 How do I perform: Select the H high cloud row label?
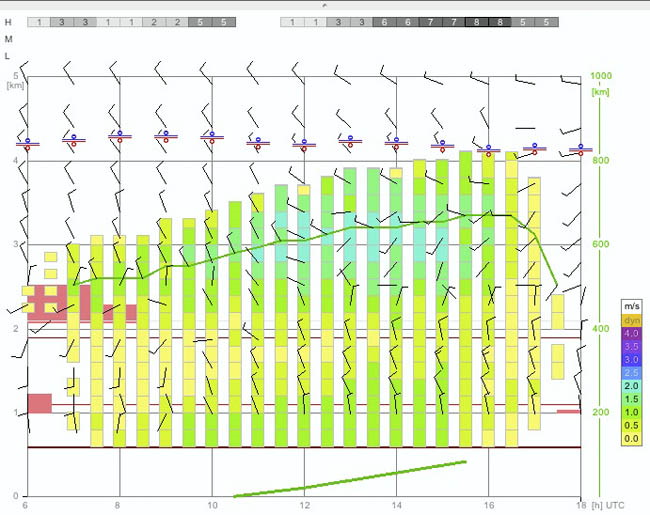click(8, 22)
